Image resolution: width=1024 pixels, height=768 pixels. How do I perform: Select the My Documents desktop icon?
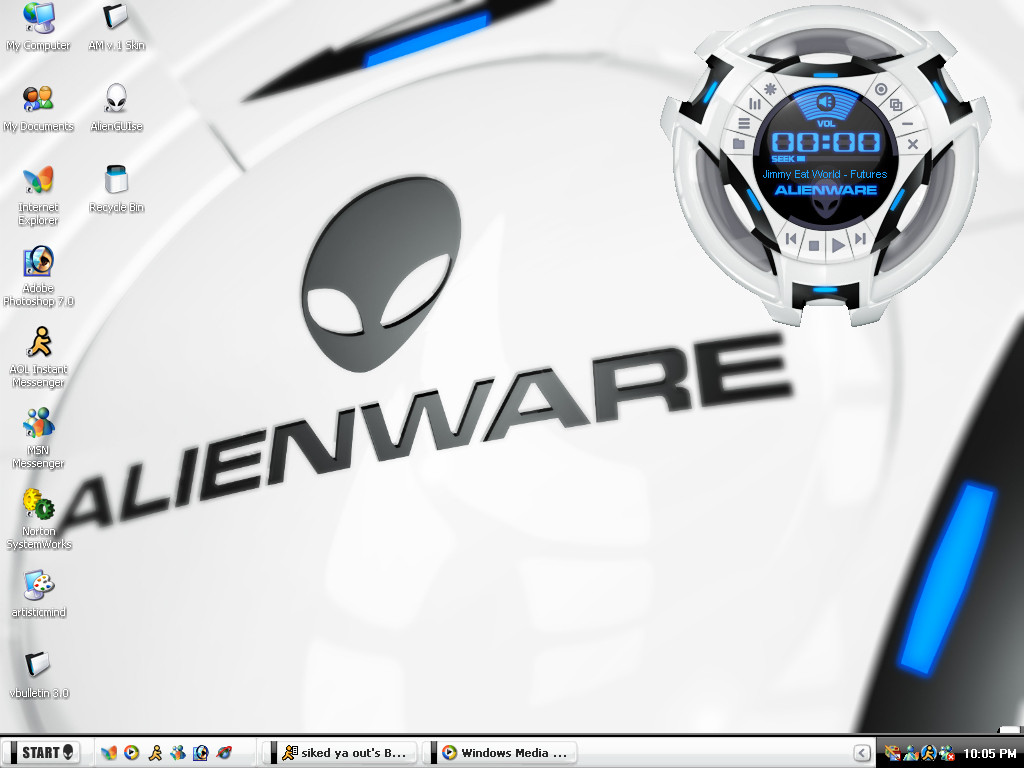point(38,108)
